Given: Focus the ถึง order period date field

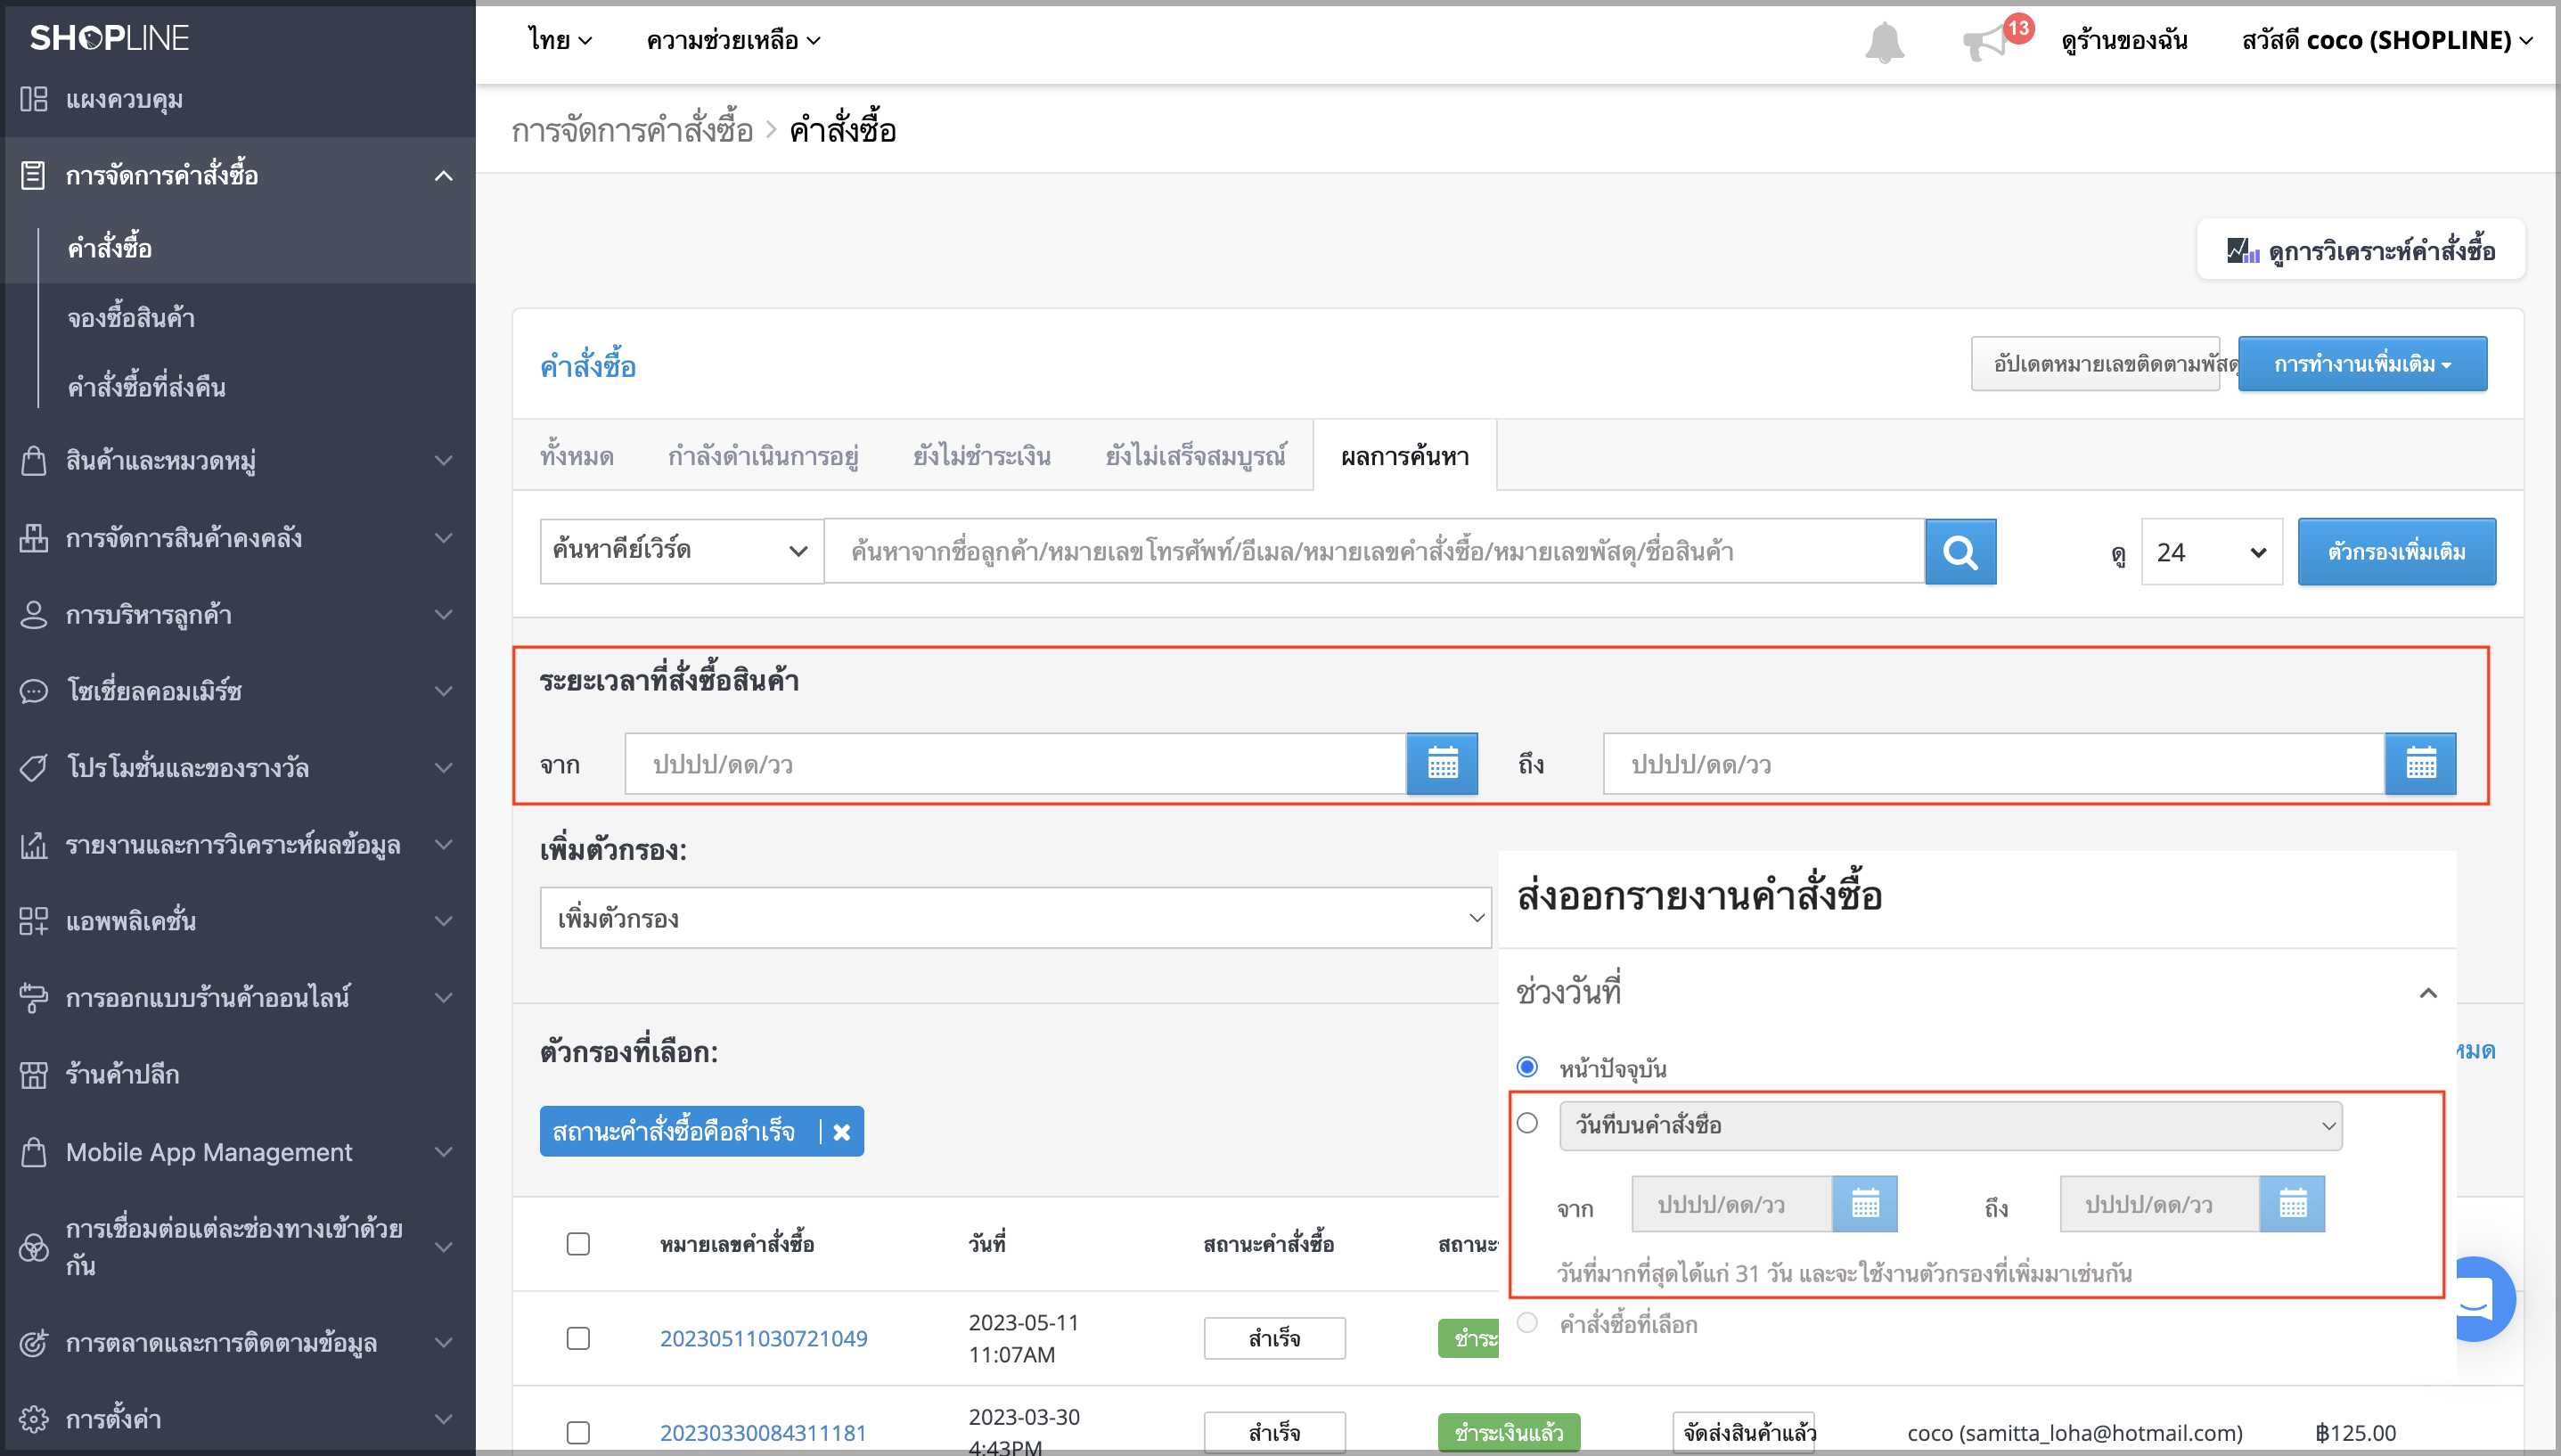Looking at the screenshot, I should pos(1993,764).
